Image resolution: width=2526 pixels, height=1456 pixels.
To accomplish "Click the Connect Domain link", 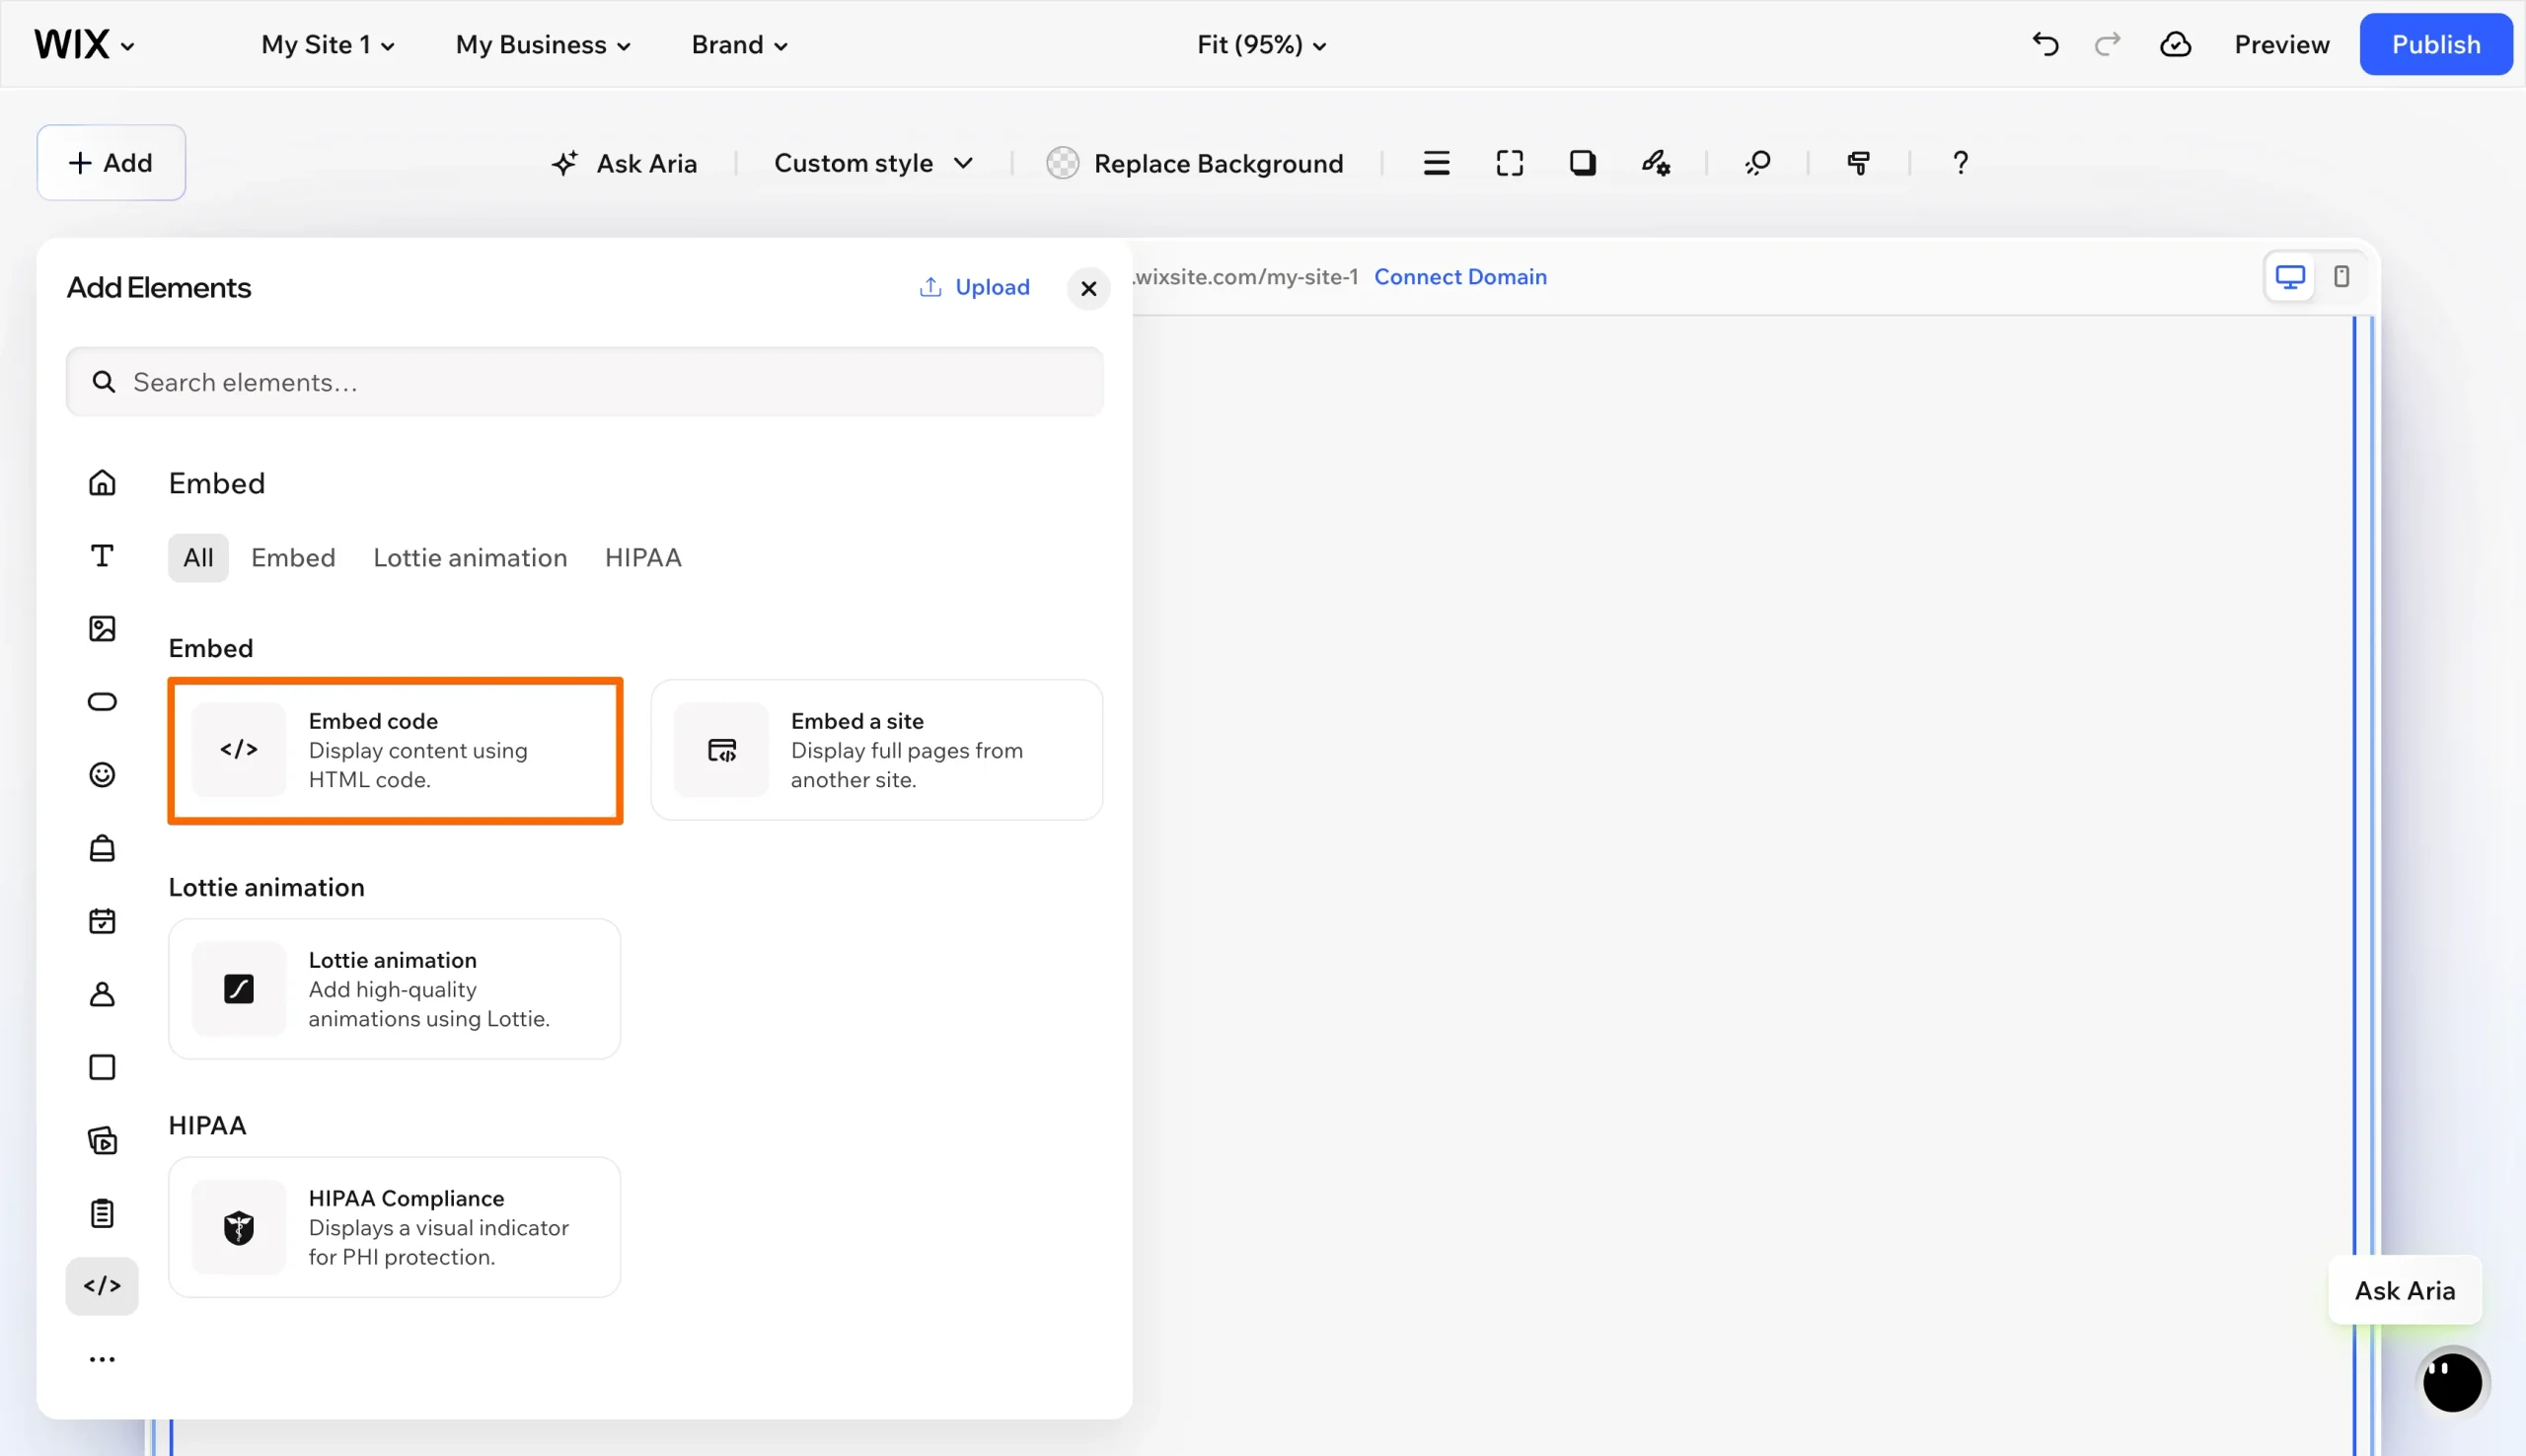I will click(1460, 277).
